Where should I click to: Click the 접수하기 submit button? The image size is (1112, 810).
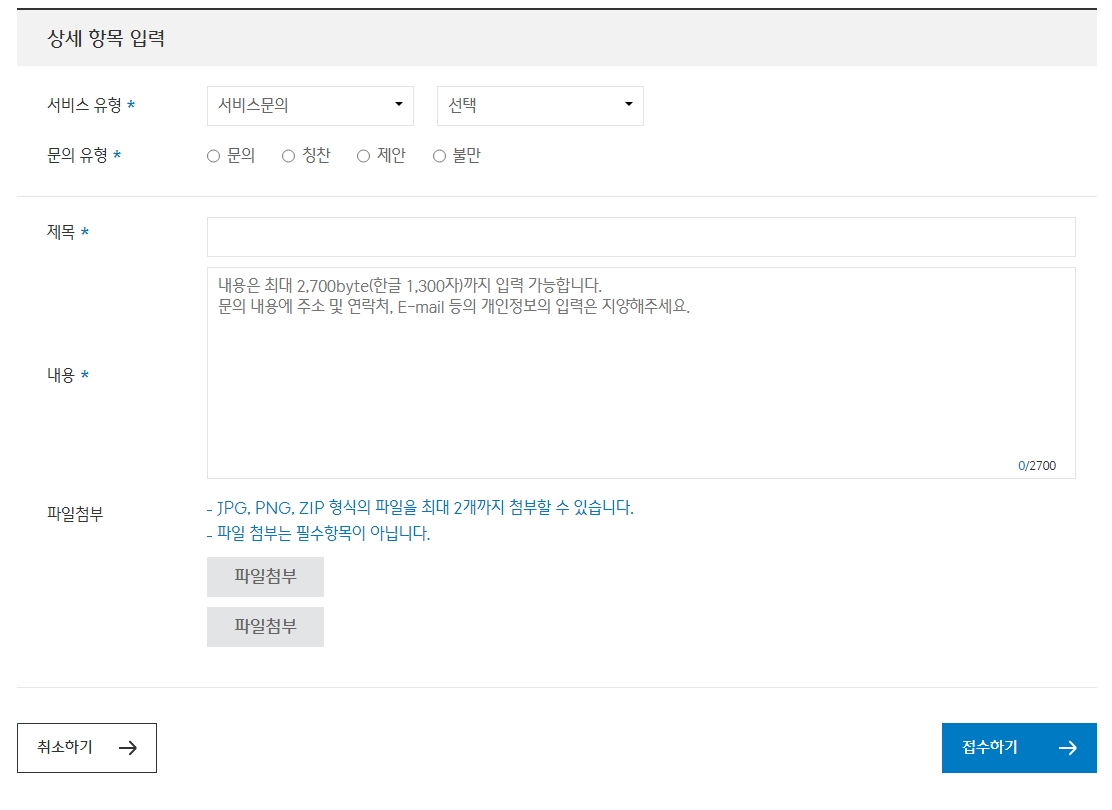point(1018,747)
